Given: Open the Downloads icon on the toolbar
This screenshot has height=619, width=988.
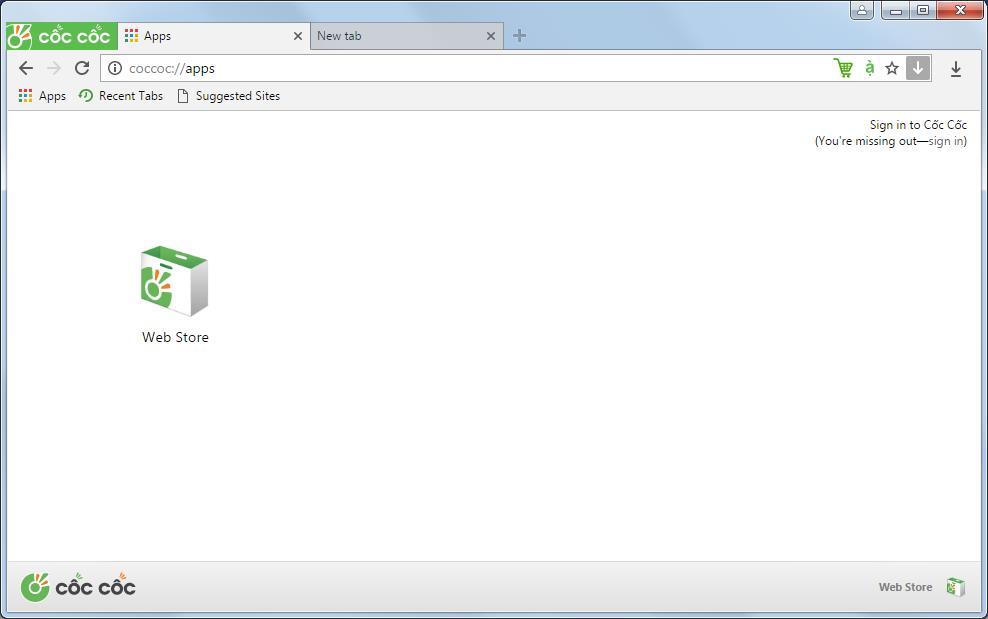Looking at the screenshot, I should 956,68.
